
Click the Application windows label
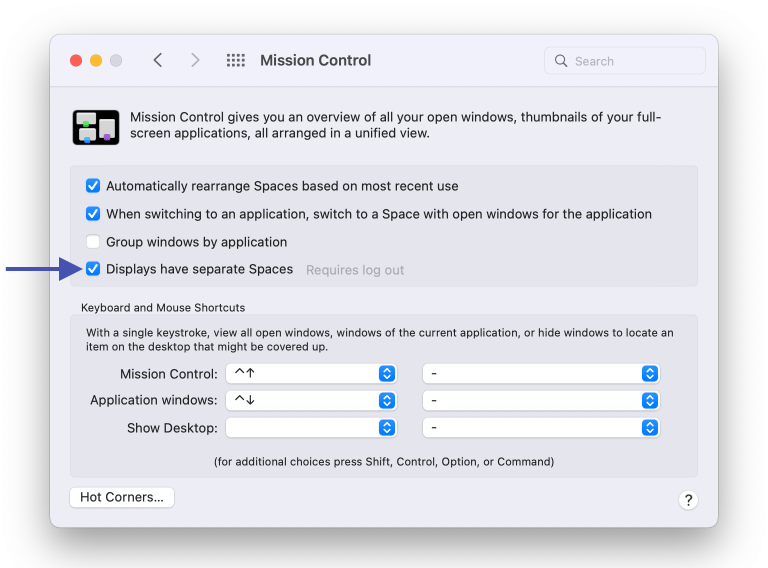coord(154,400)
